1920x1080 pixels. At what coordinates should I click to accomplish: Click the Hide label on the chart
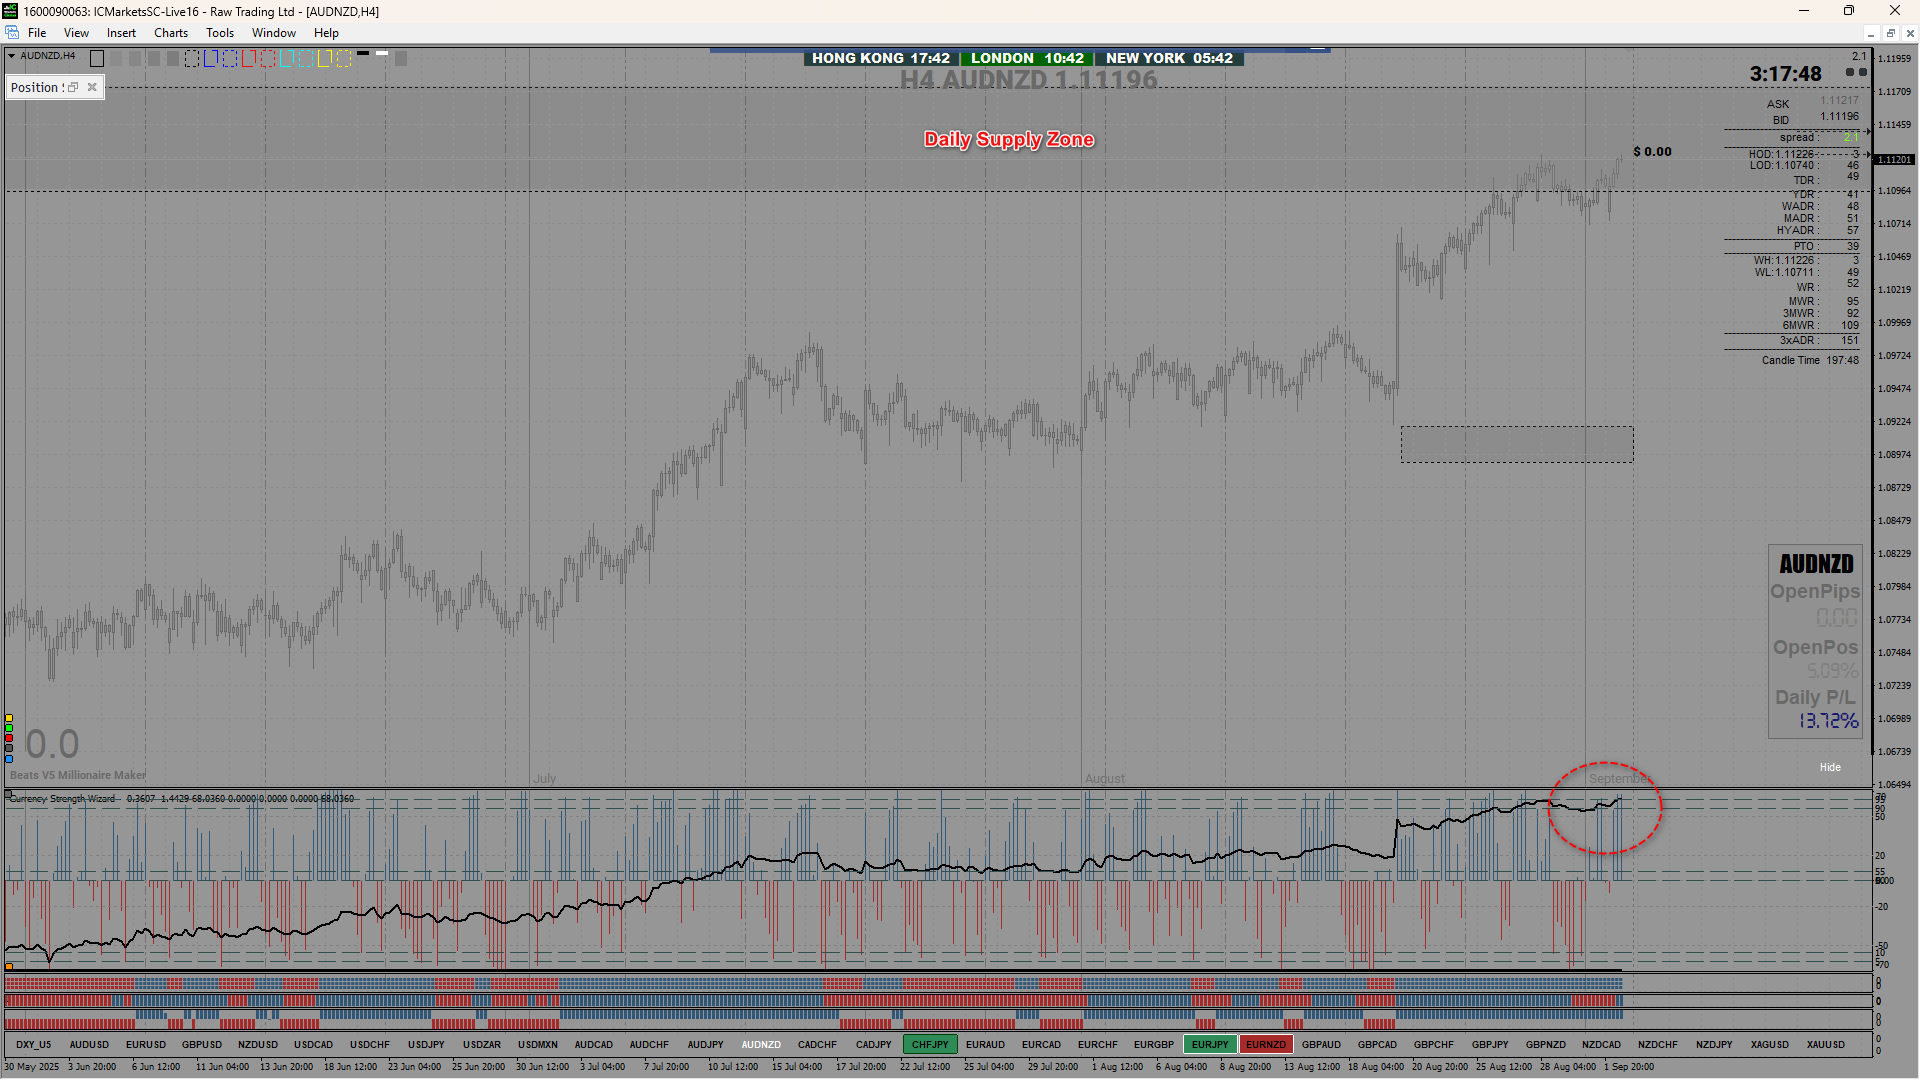coord(1829,767)
